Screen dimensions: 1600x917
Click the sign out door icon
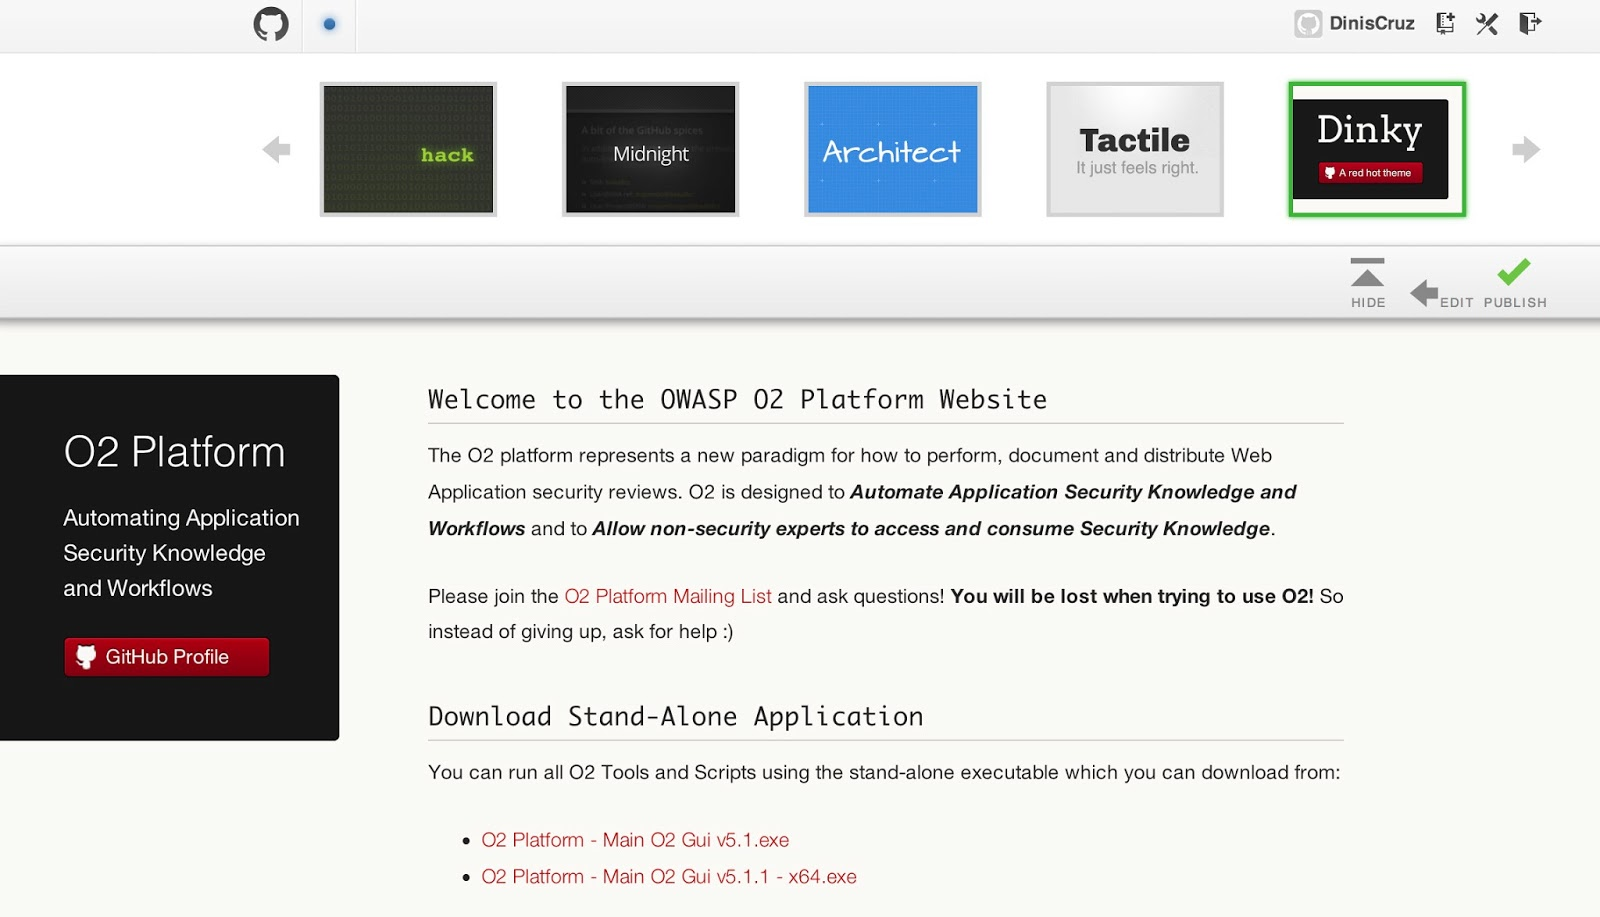pyautogui.click(x=1530, y=23)
